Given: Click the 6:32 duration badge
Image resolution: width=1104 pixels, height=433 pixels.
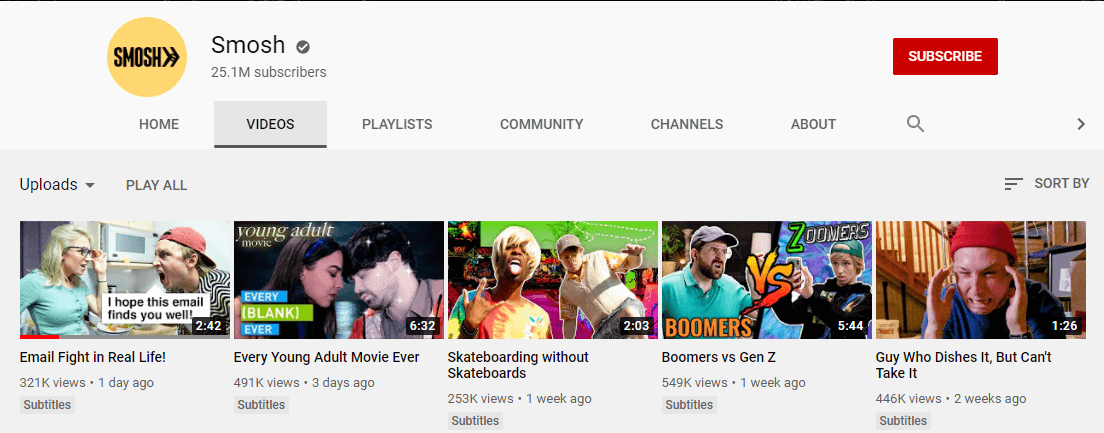Looking at the screenshot, I should coord(423,326).
